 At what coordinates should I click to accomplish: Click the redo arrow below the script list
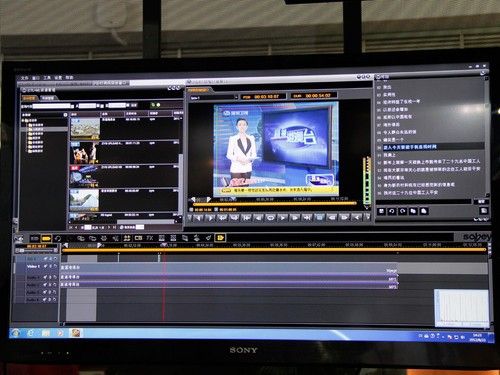[402, 211]
